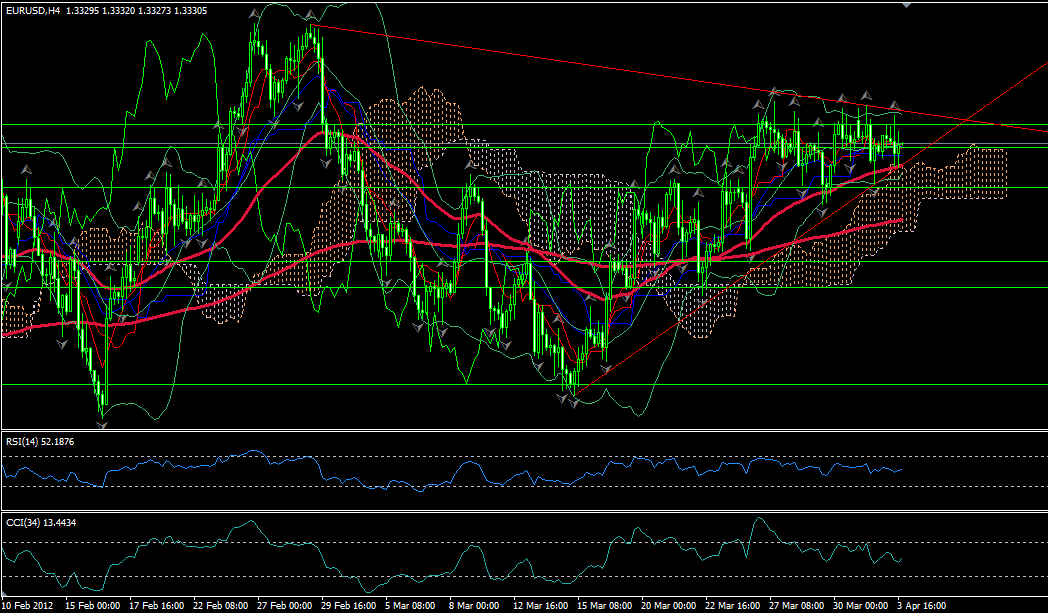Click the 5 Mar 08:00 time axis label

[x=411, y=605]
